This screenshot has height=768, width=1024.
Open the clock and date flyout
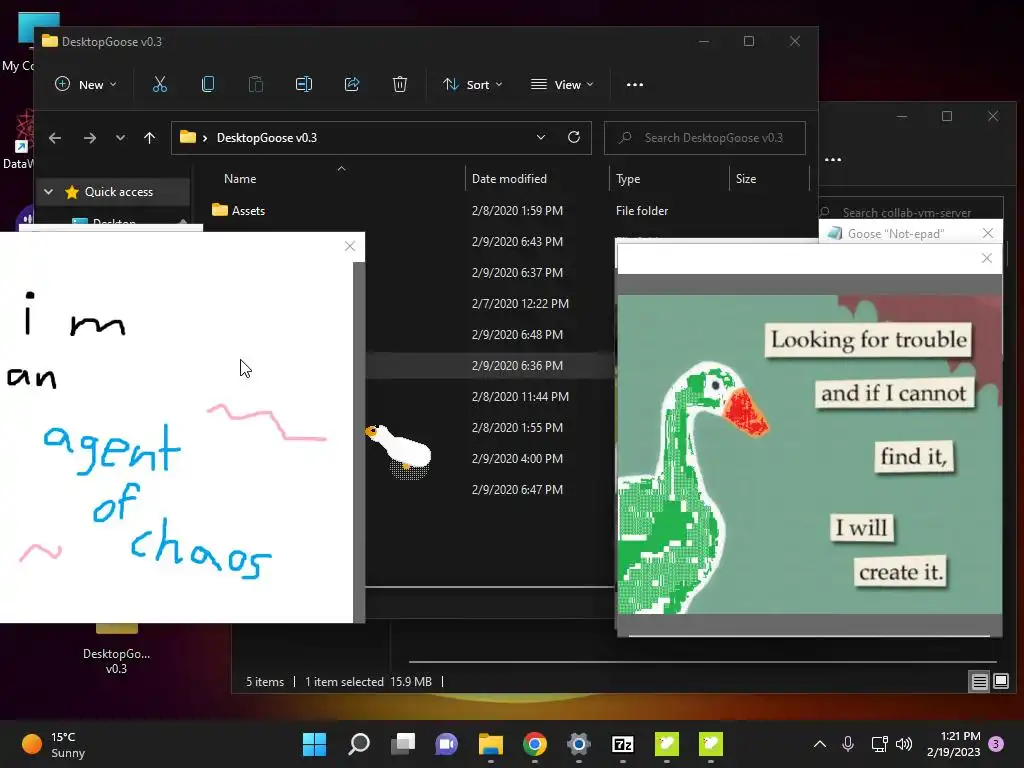[954, 744]
